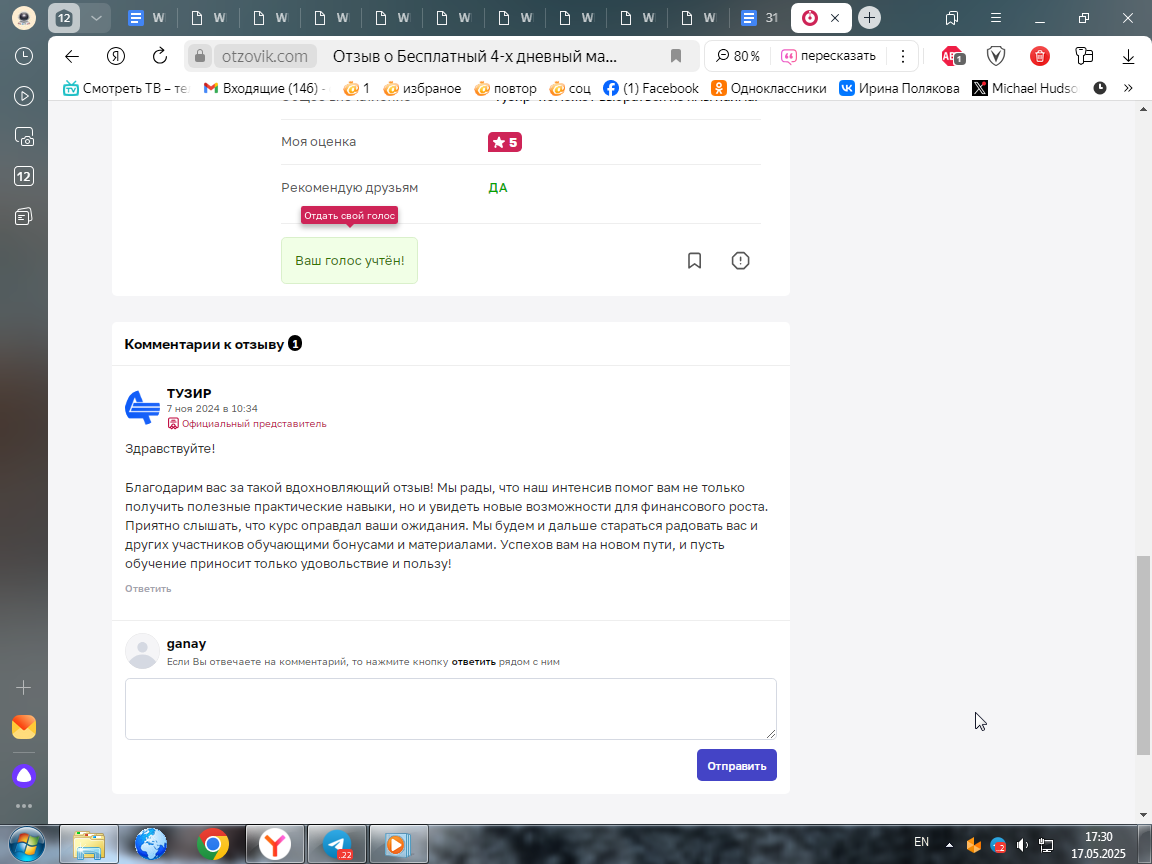This screenshot has width=1152, height=864.
Task: Open sidebar three-dots more options
Action: (24, 806)
